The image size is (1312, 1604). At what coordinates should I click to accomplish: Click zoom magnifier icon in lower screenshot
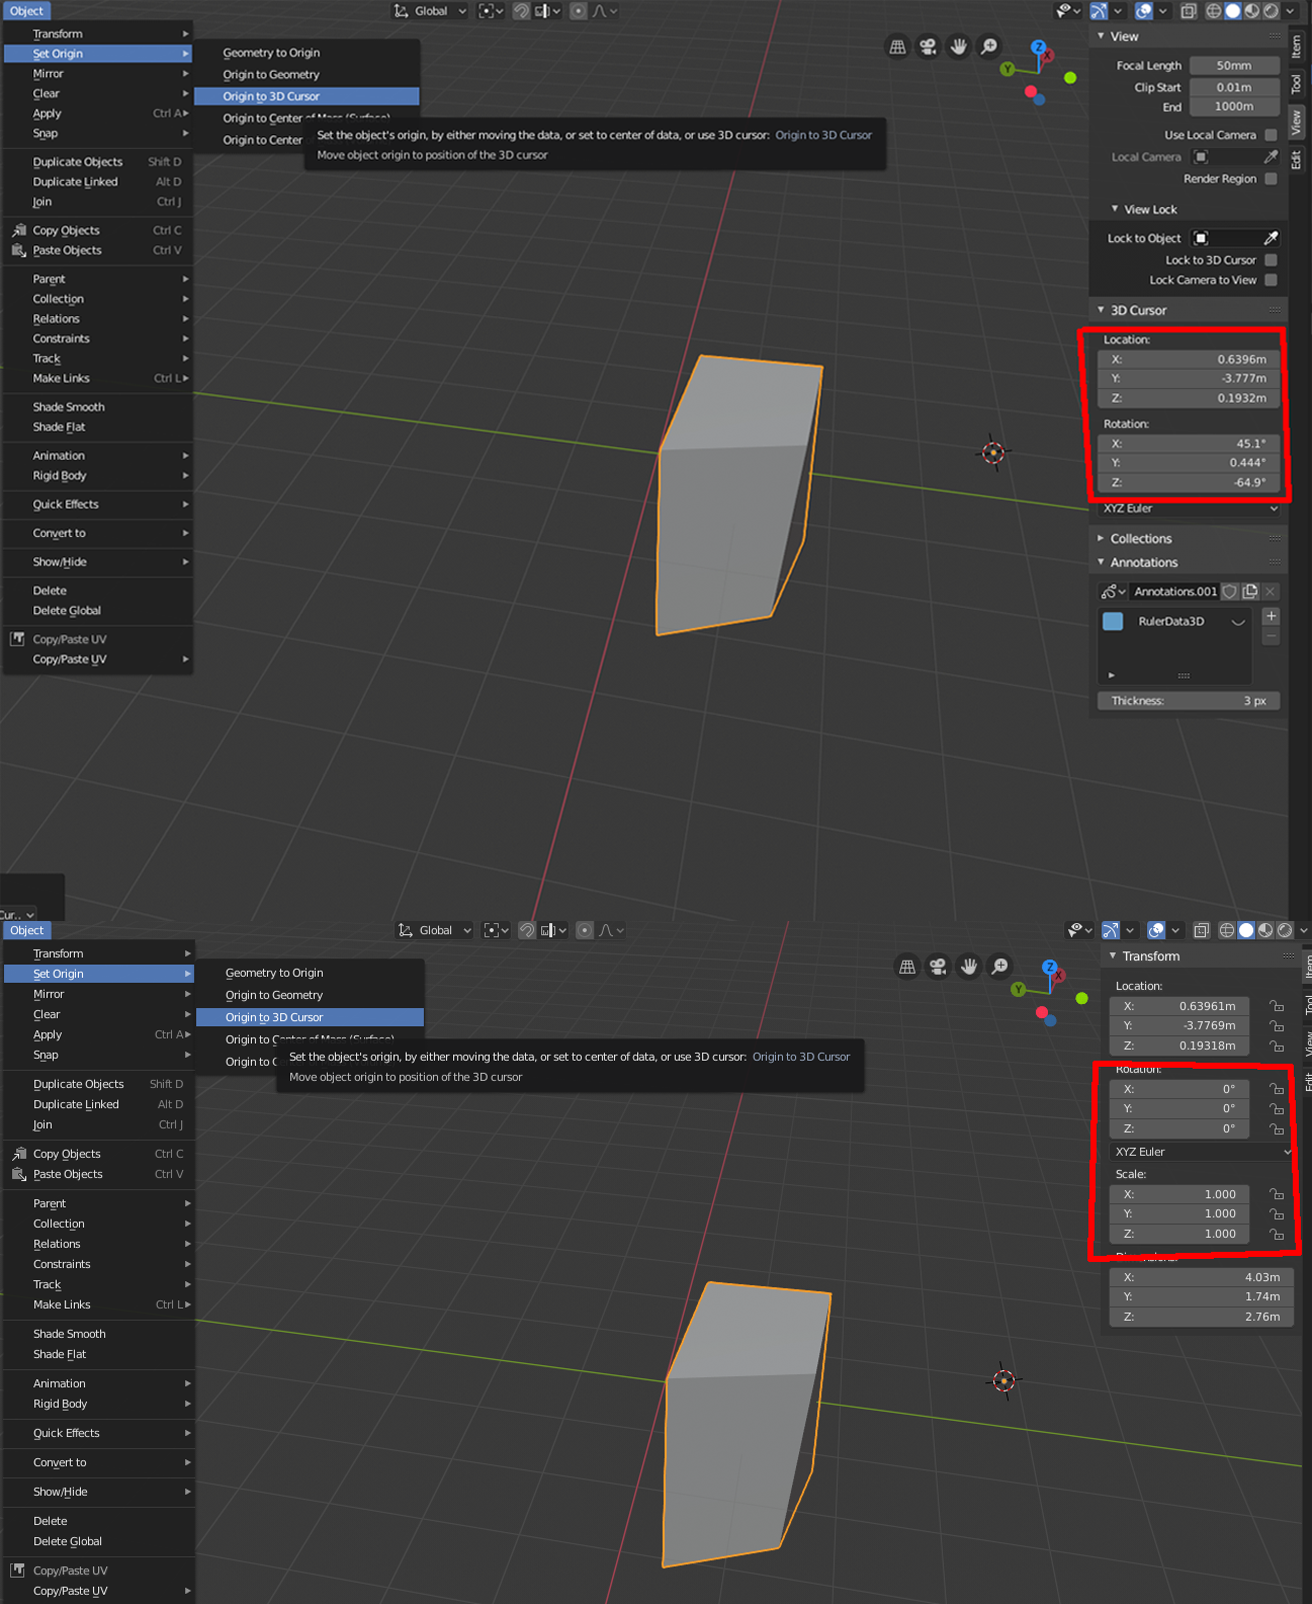(1000, 966)
